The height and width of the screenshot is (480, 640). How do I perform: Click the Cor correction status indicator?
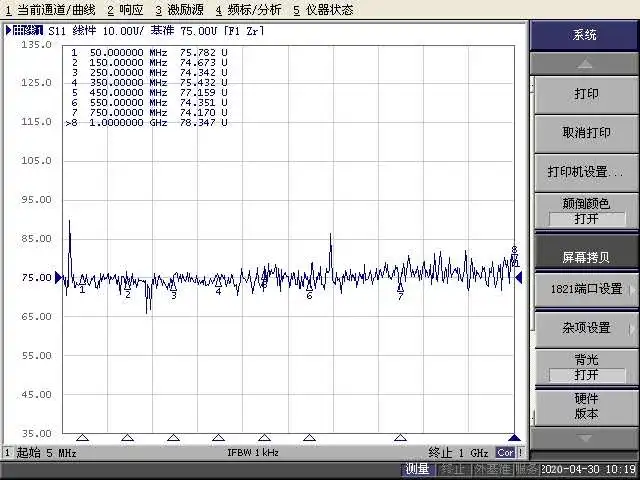pyautogui.click(x=505, y=453)
